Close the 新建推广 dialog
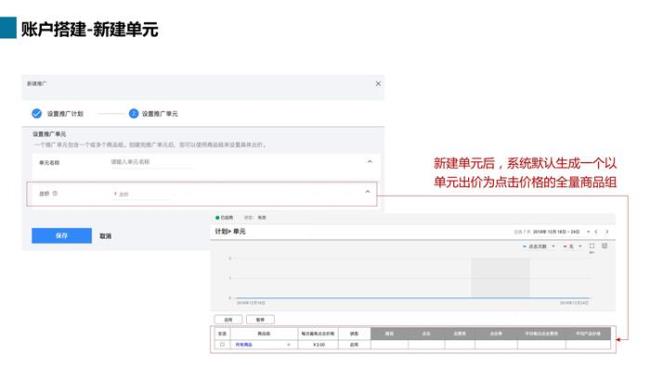 coord(378,84)
